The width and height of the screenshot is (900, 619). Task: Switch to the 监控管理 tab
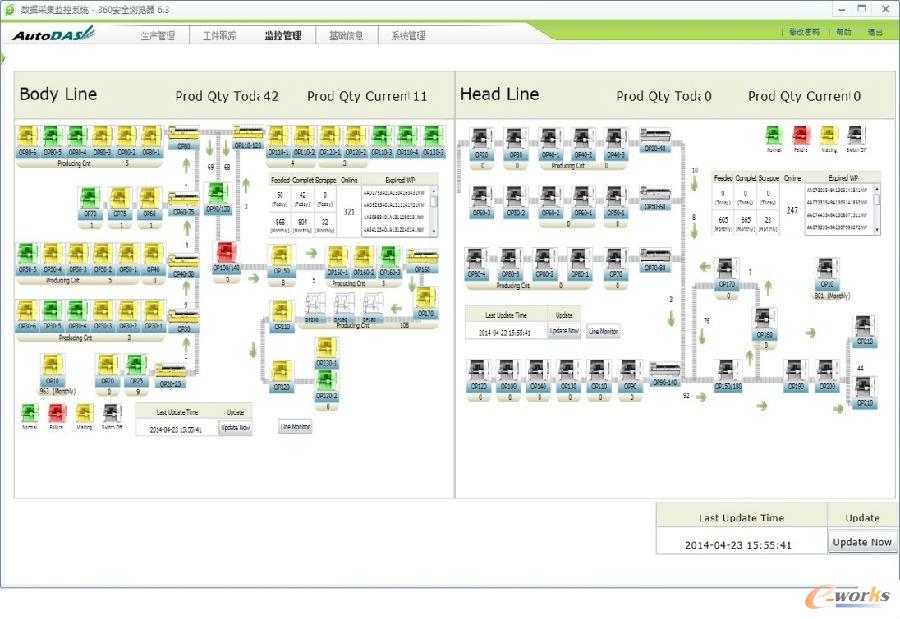click(x=282, y=36)
